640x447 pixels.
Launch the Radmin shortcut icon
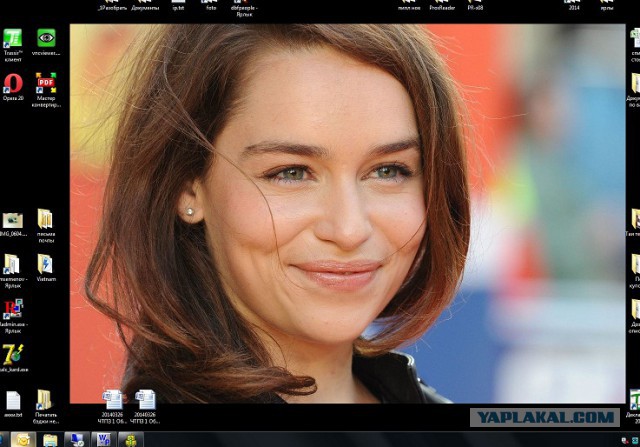tap(13, 309)
